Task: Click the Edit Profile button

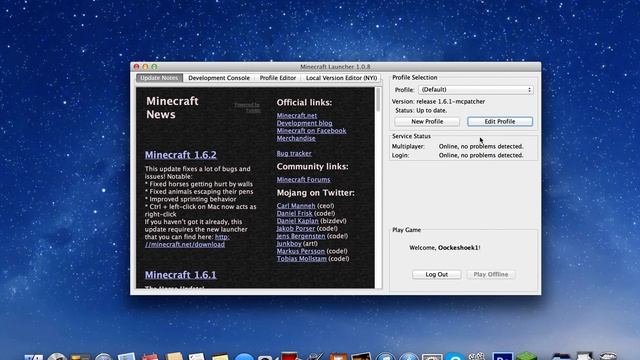Action: point(500,121)
